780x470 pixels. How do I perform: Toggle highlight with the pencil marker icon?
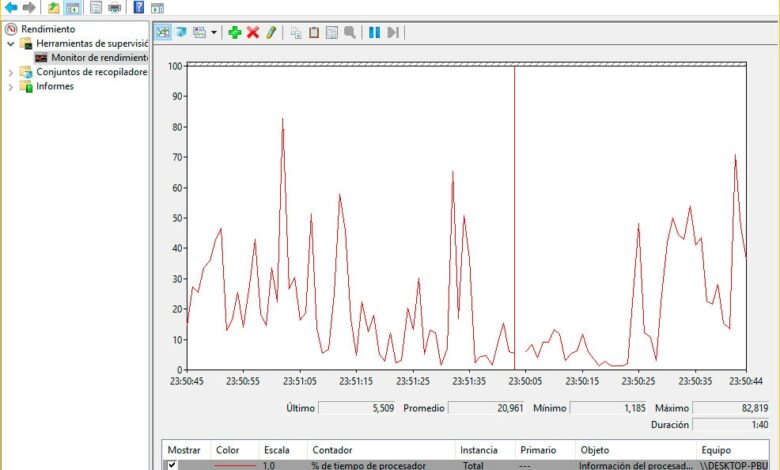click(x=271, y=32)
